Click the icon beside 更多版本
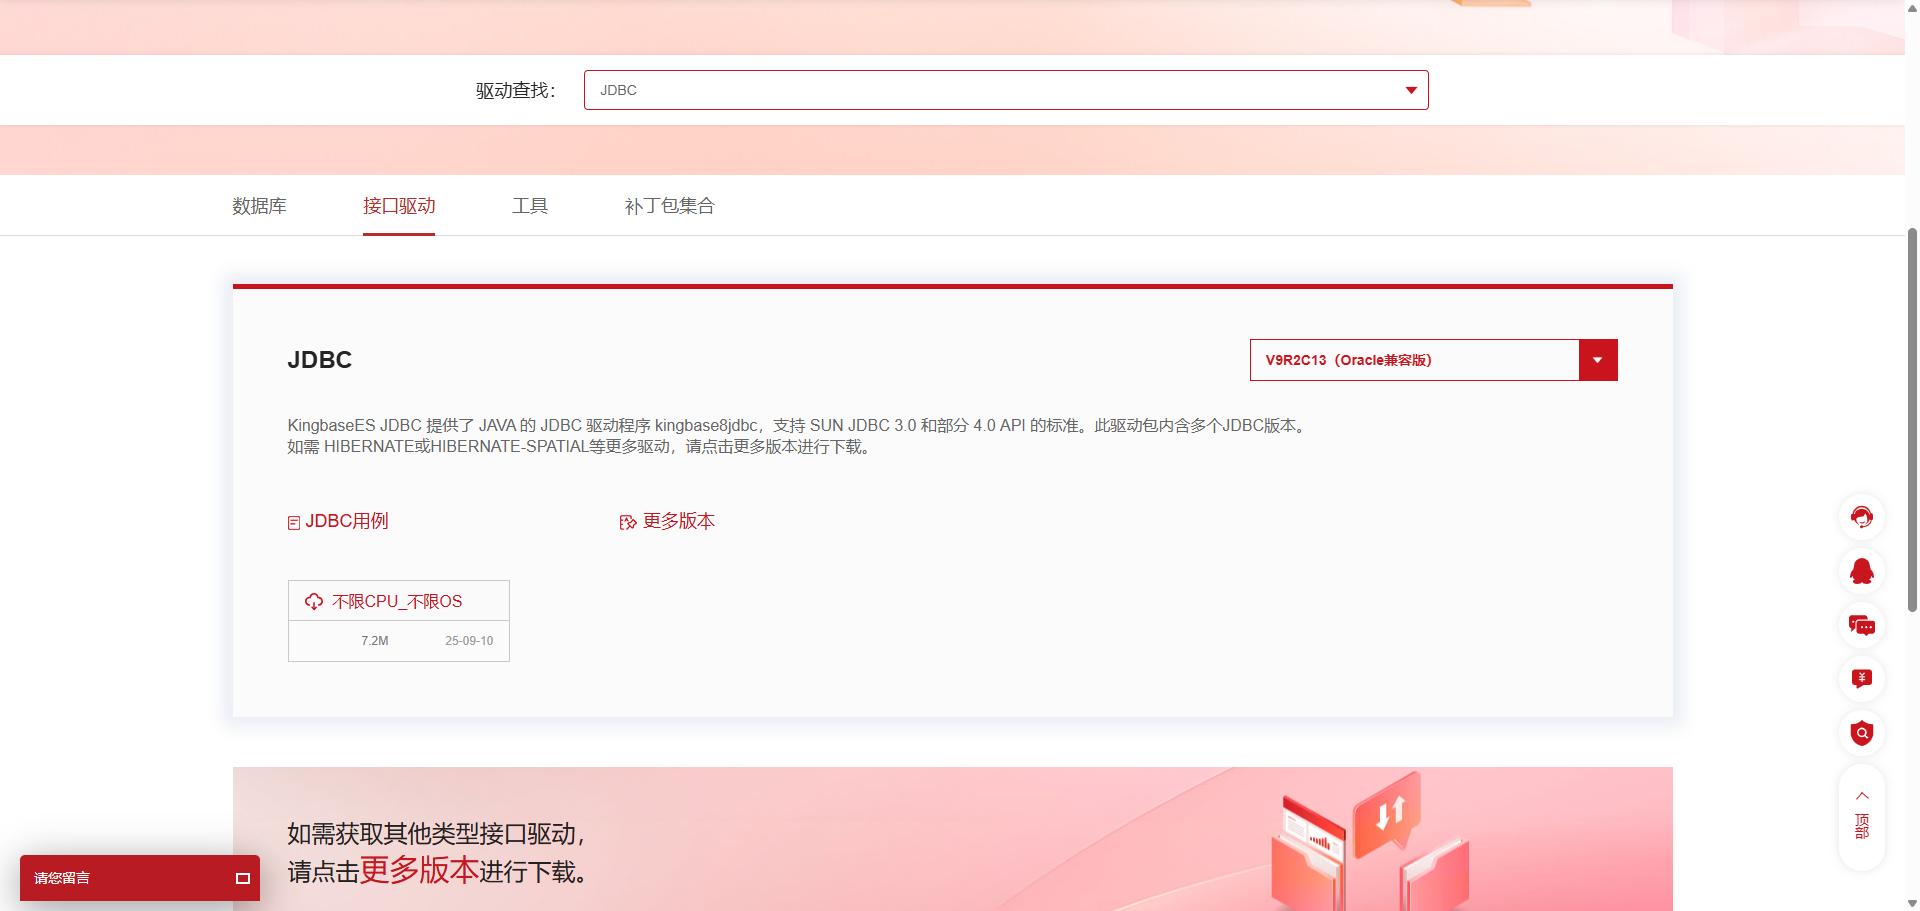Image resolution: width=1920 pixels, height=911 pixels. tap(628, 522)
